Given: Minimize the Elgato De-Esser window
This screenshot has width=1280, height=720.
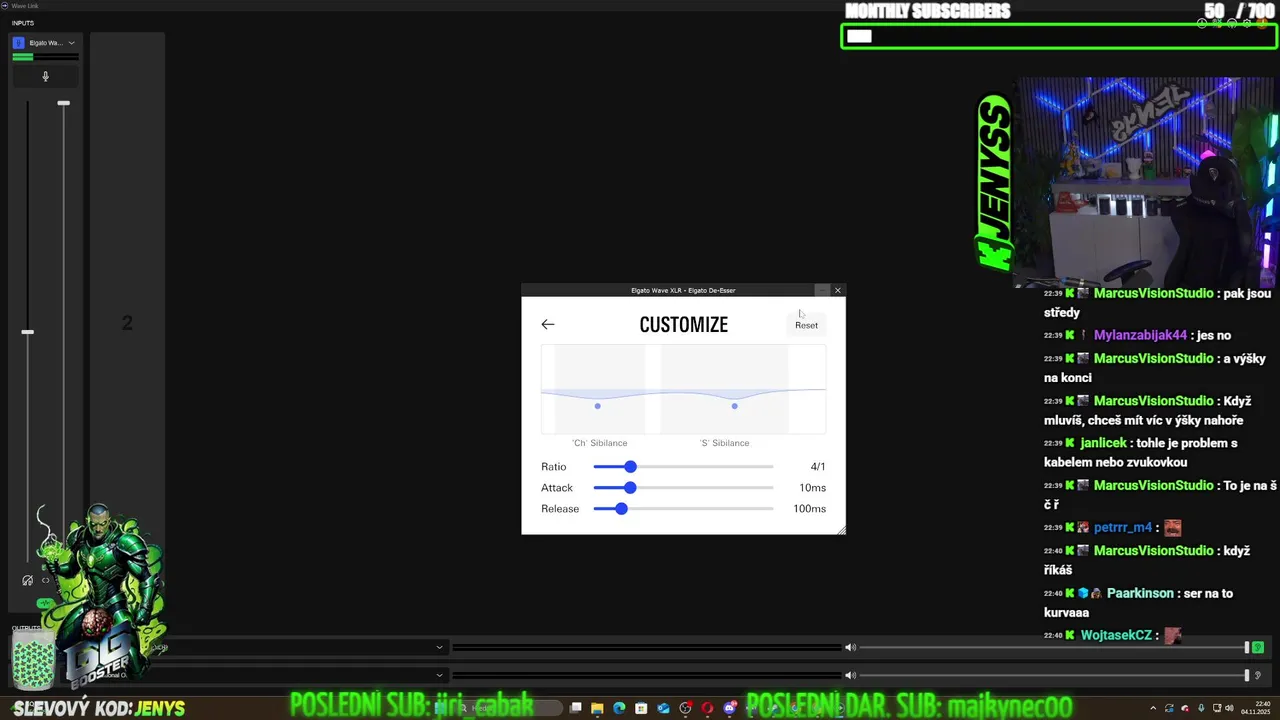Looking at the screenshot, I should [822, 290].
